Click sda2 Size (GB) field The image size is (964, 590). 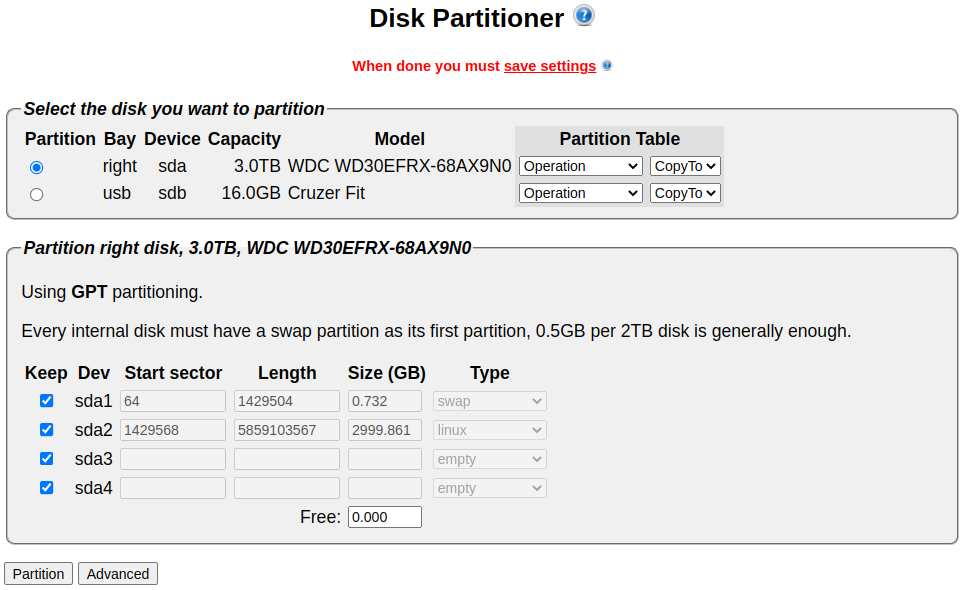pyautogui.click(x=384, y=430)
